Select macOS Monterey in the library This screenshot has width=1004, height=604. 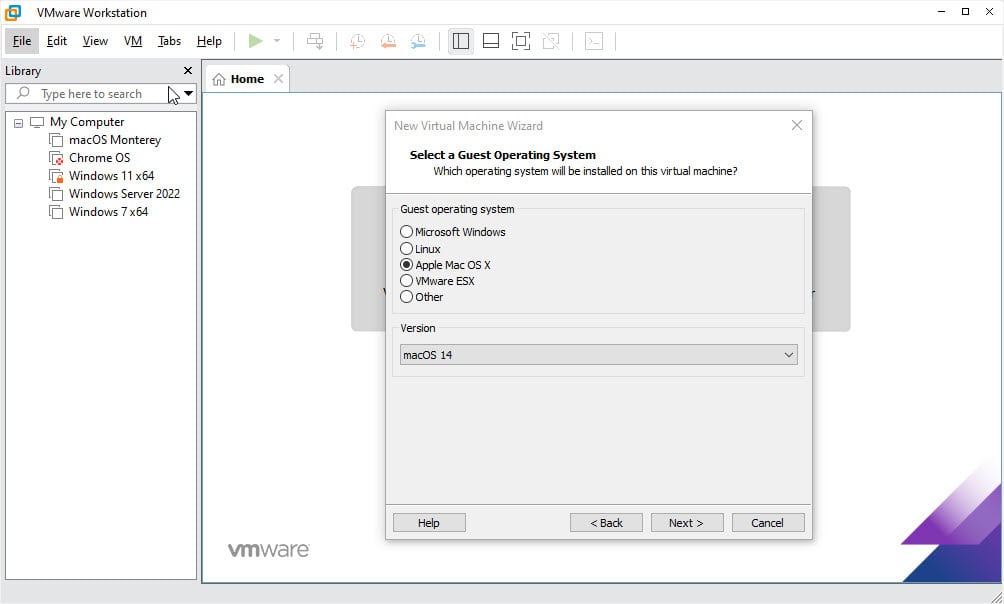[115, 140]
